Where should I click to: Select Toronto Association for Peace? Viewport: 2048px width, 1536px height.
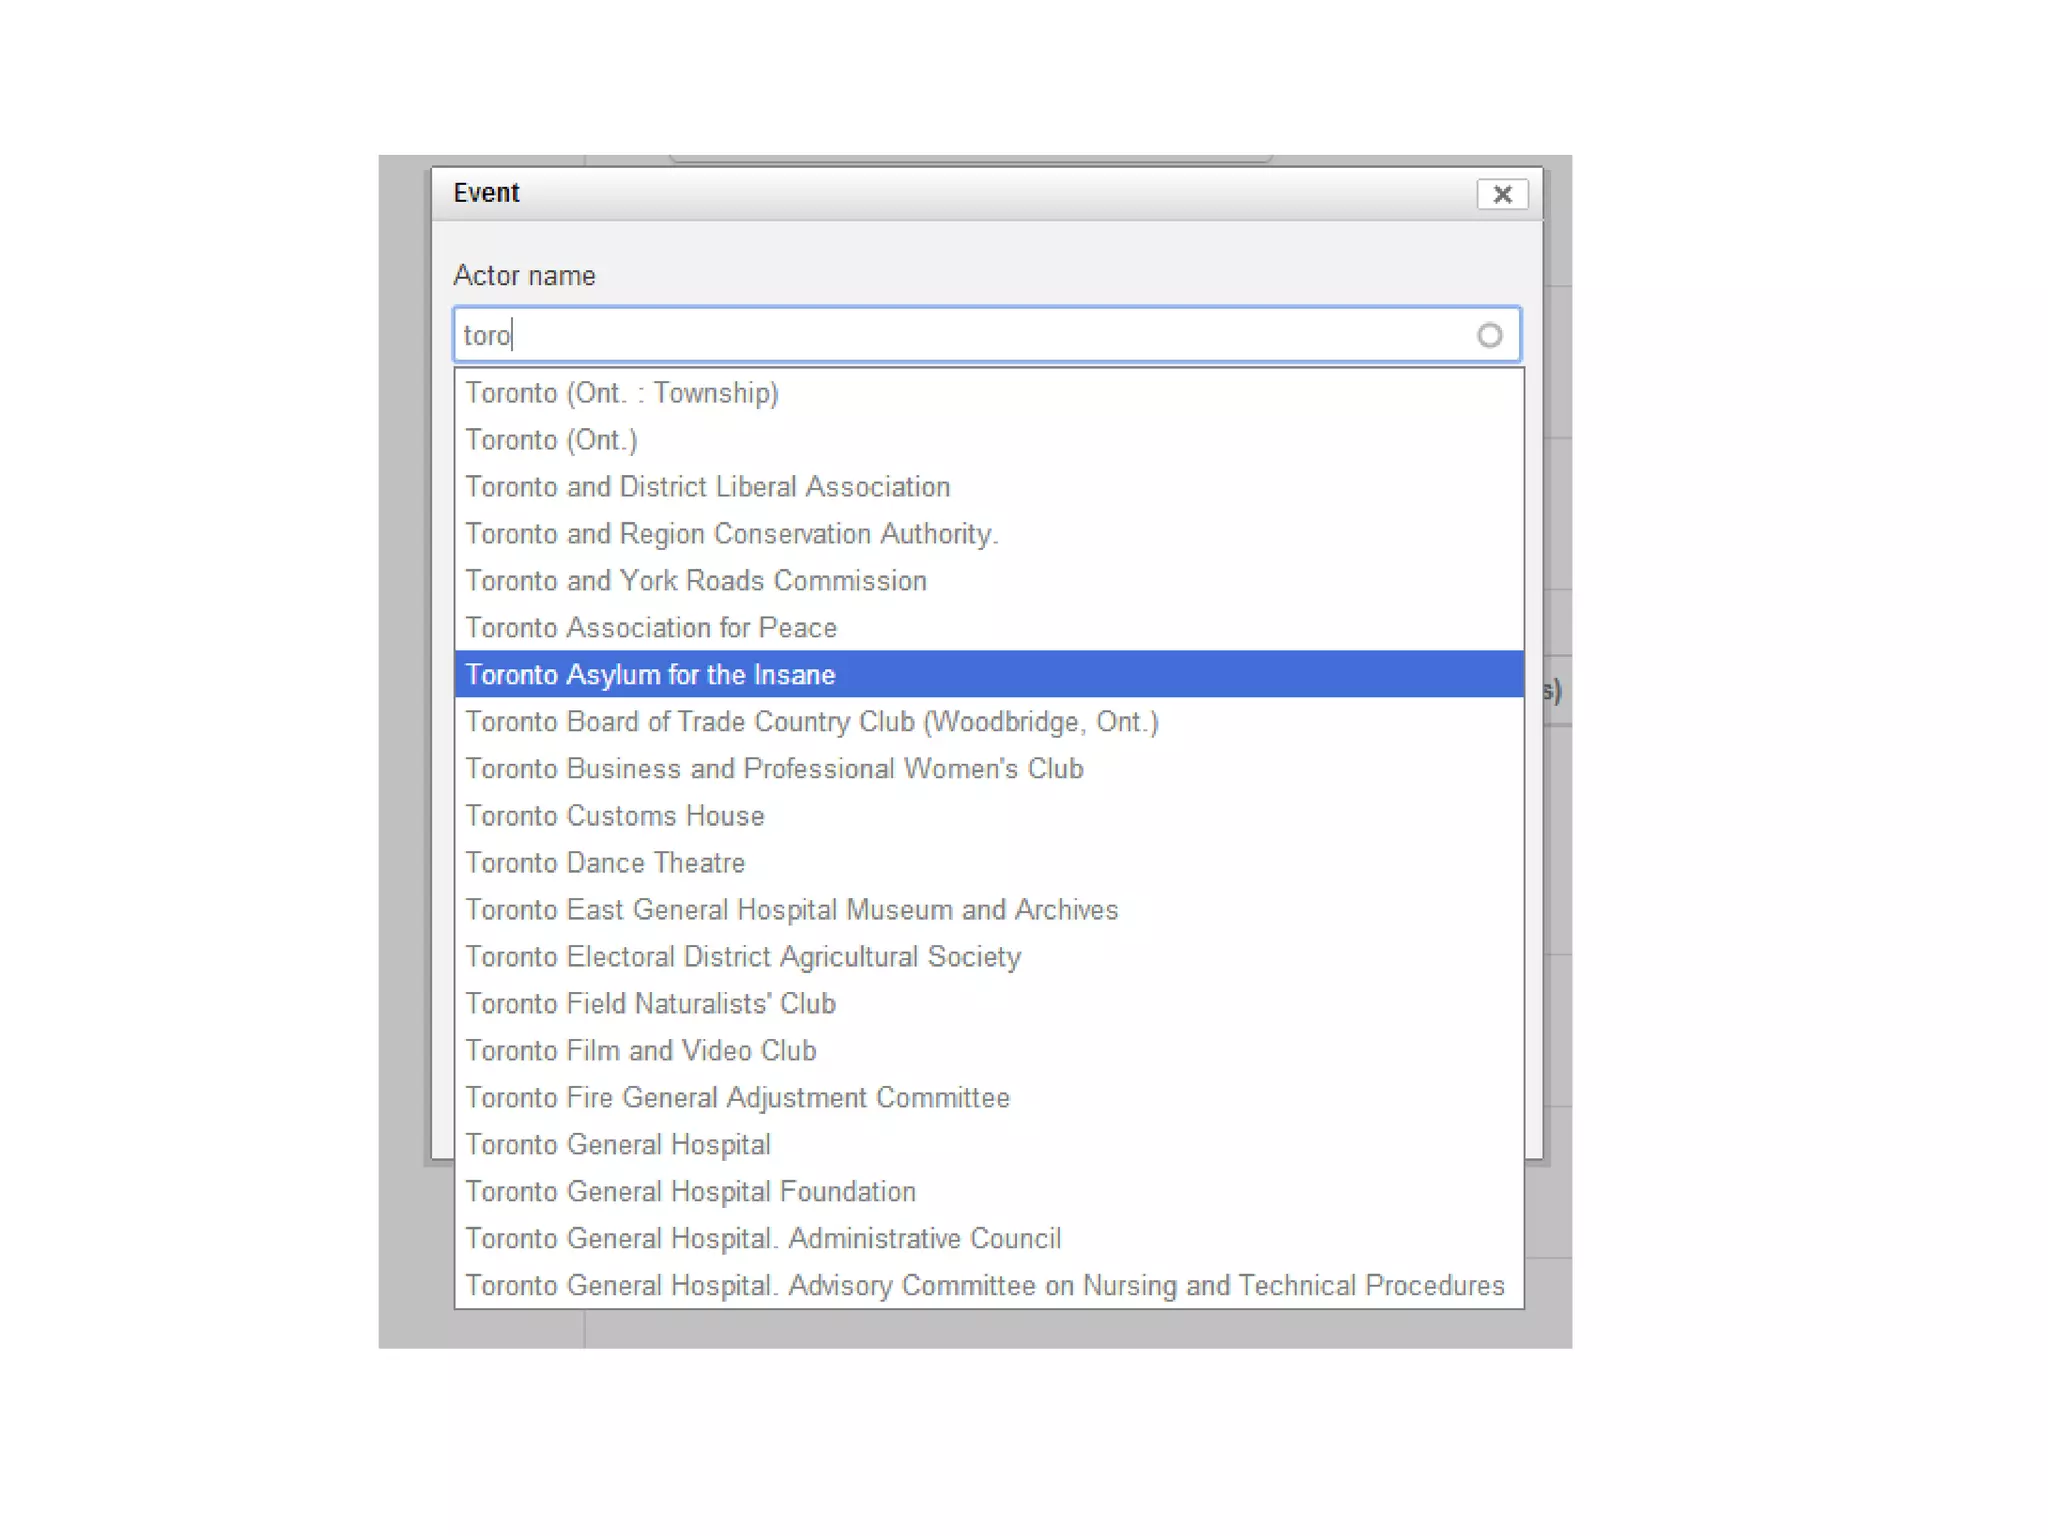coord(651,628)
